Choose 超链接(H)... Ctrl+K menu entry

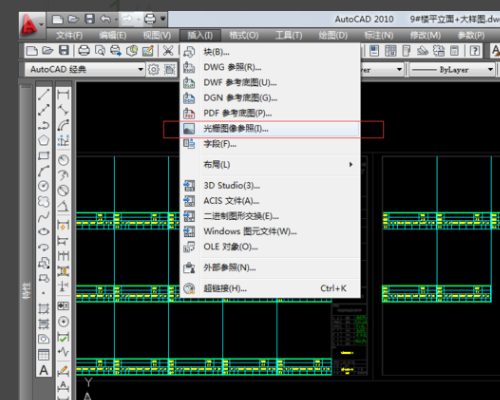pos(270,288)
